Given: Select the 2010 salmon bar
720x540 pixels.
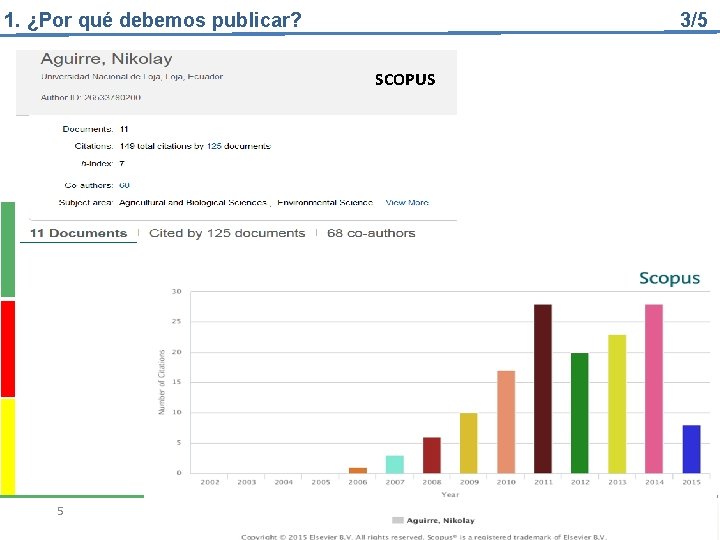Looking at the screenshot, I should tap(506, 422).
